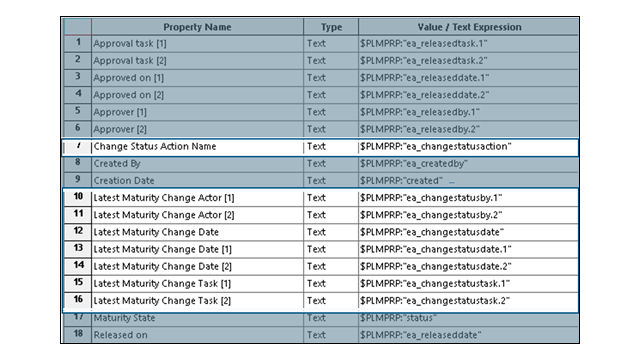Select the Latest Maturity Change Date [2] cell

point(197,267)
